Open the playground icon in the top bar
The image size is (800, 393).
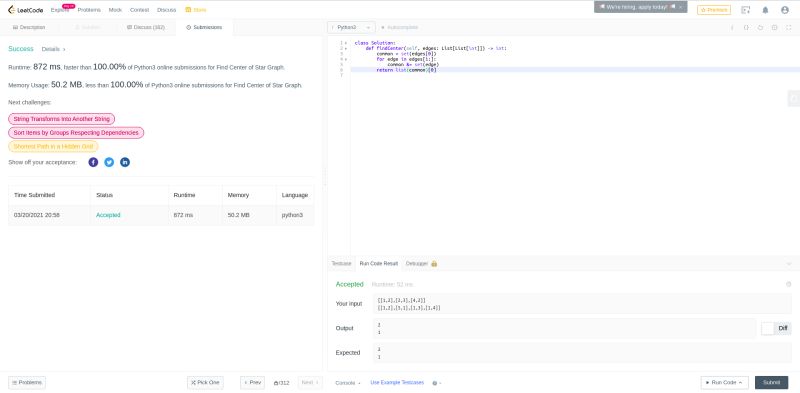pos(745,10)
